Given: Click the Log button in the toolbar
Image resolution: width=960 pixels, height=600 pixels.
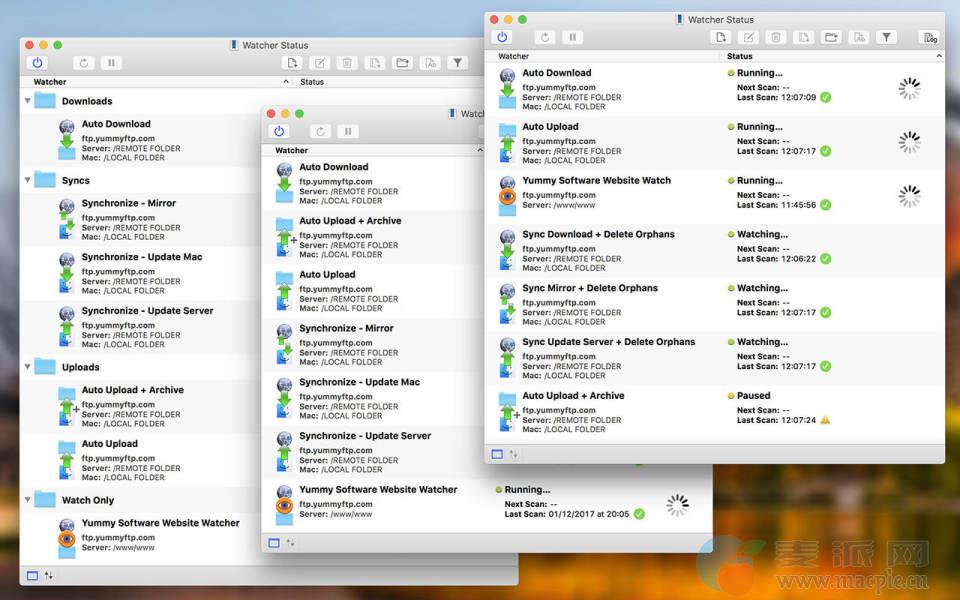Looking at the screenshot, I should tap(930, 37).
